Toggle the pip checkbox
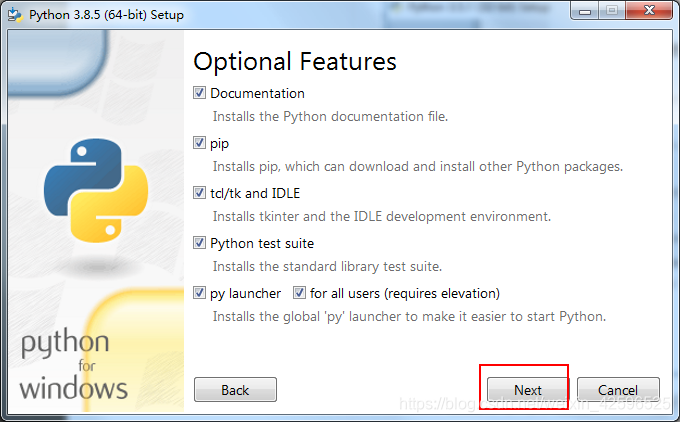Viewport: 680px width, 422px height. point(199,143)
